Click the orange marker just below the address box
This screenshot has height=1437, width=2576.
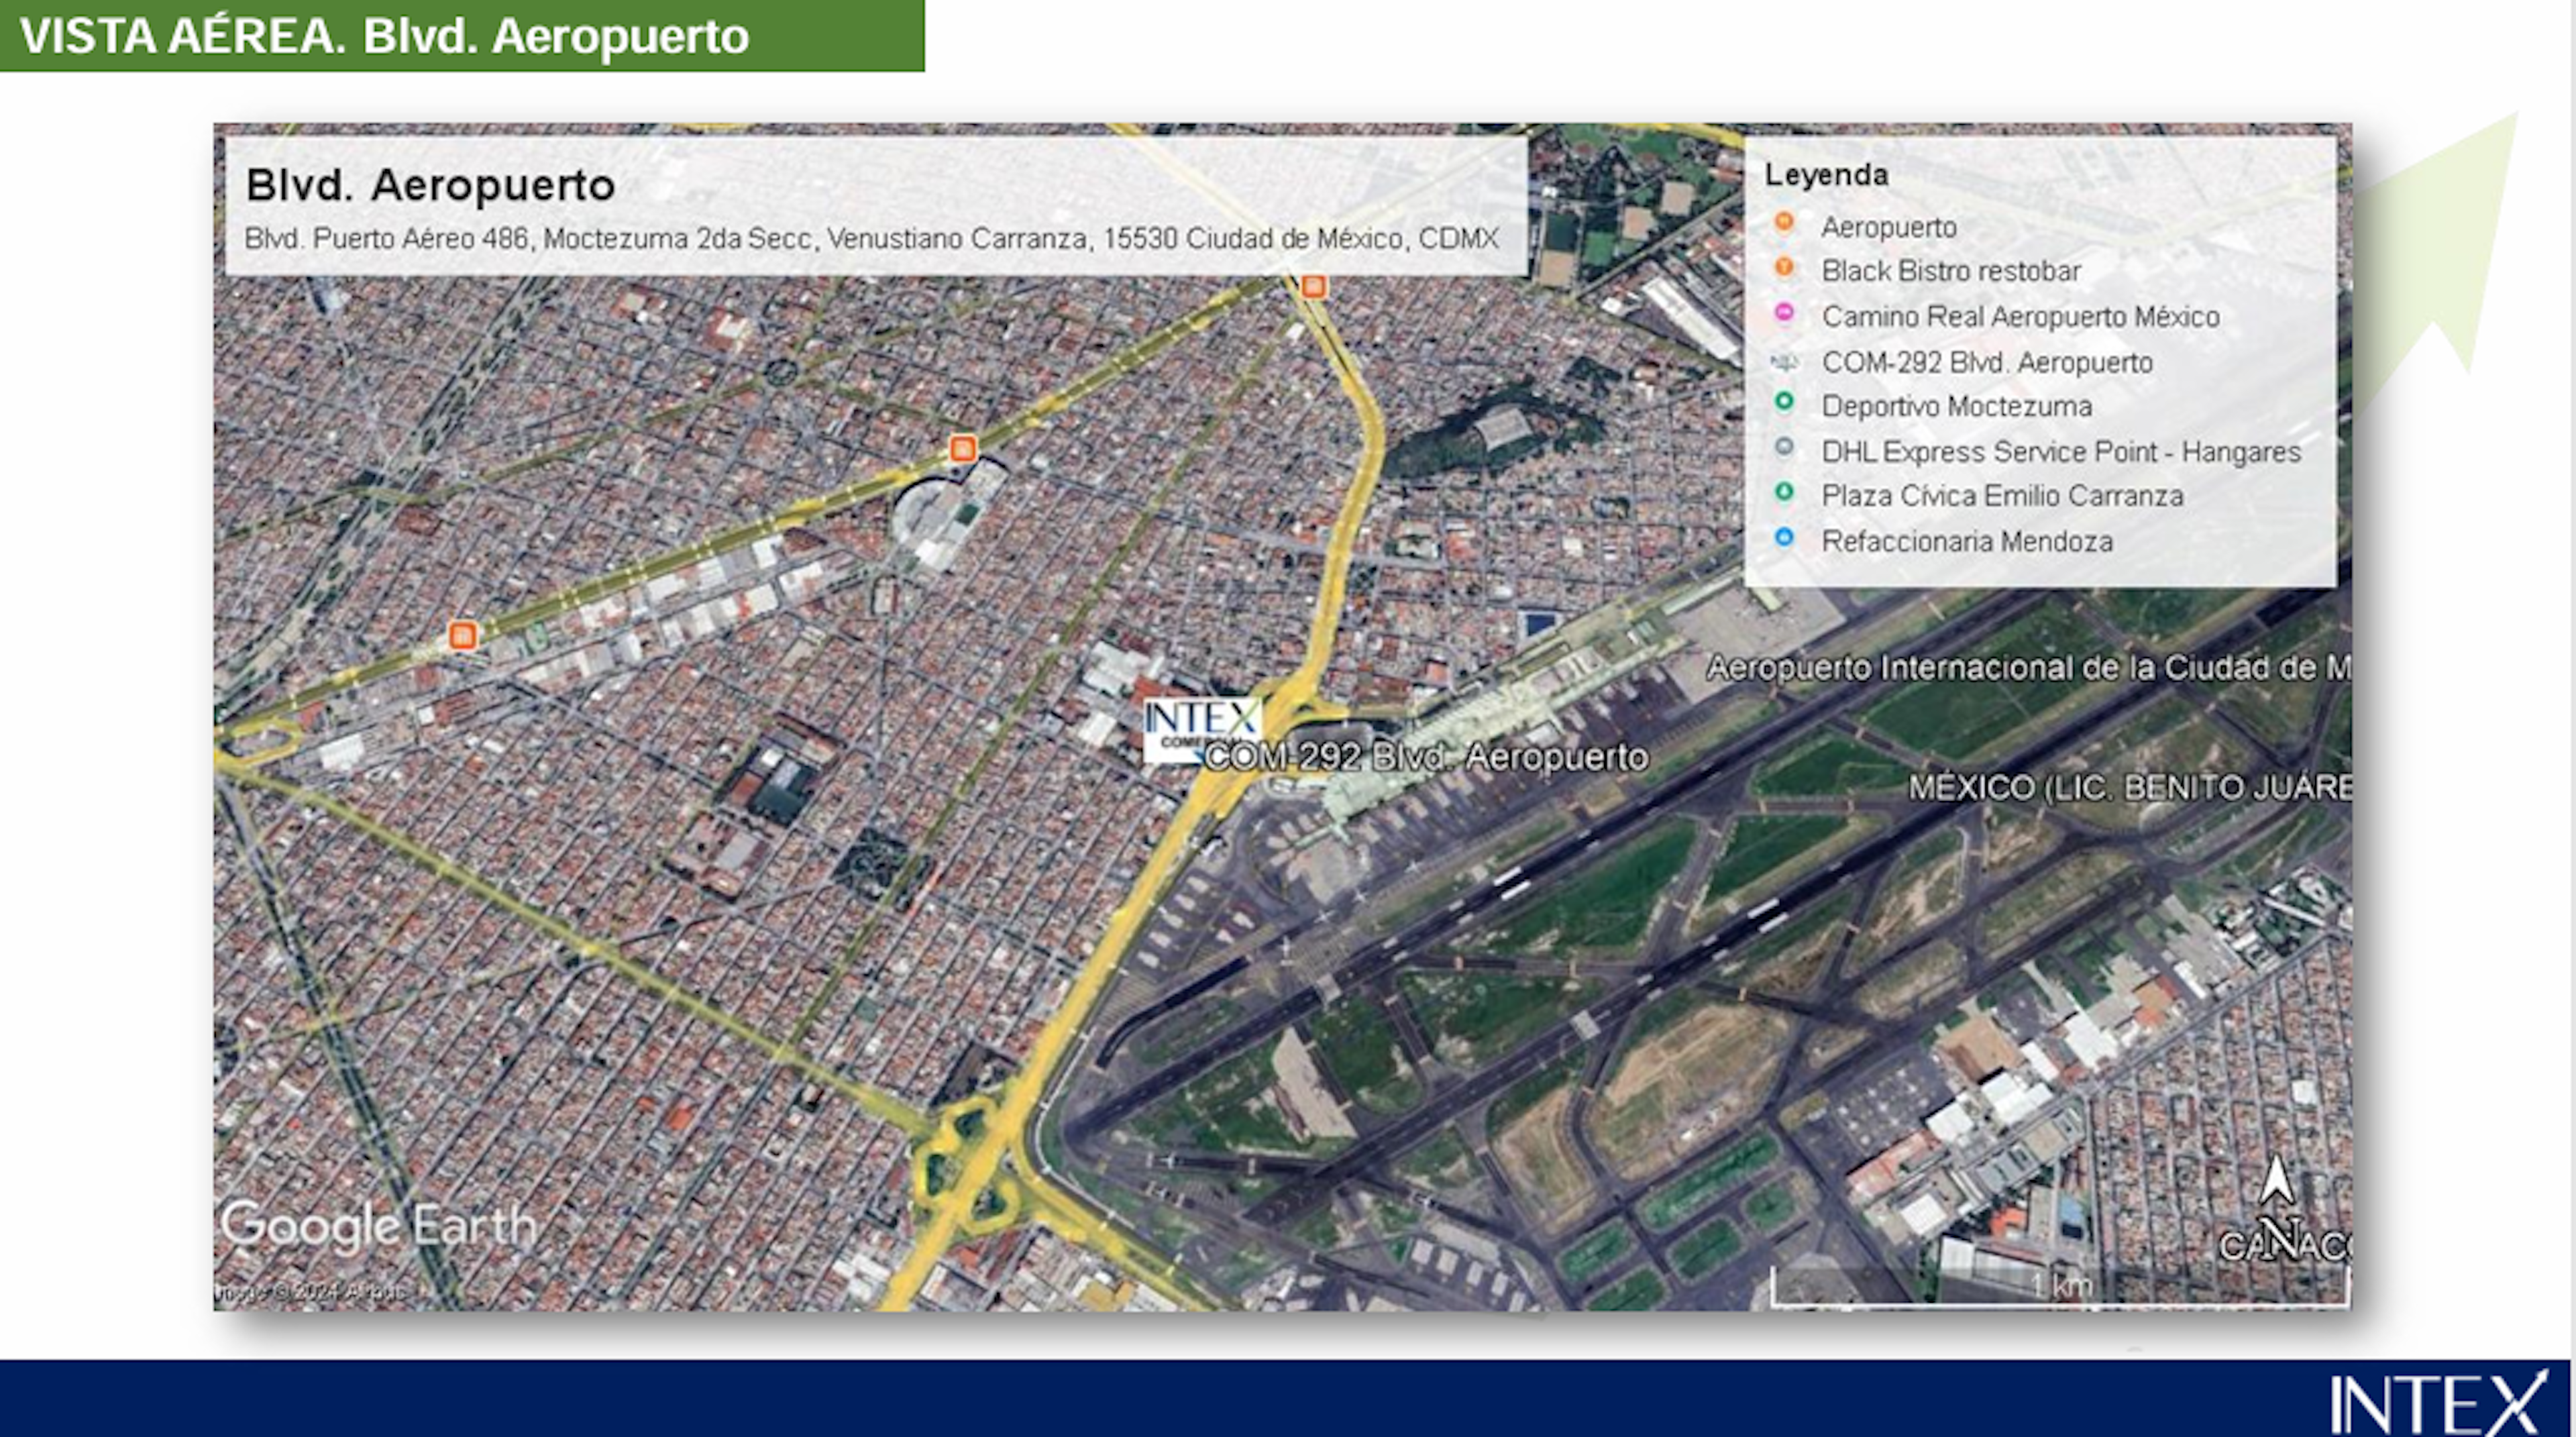click(1314, 286)
